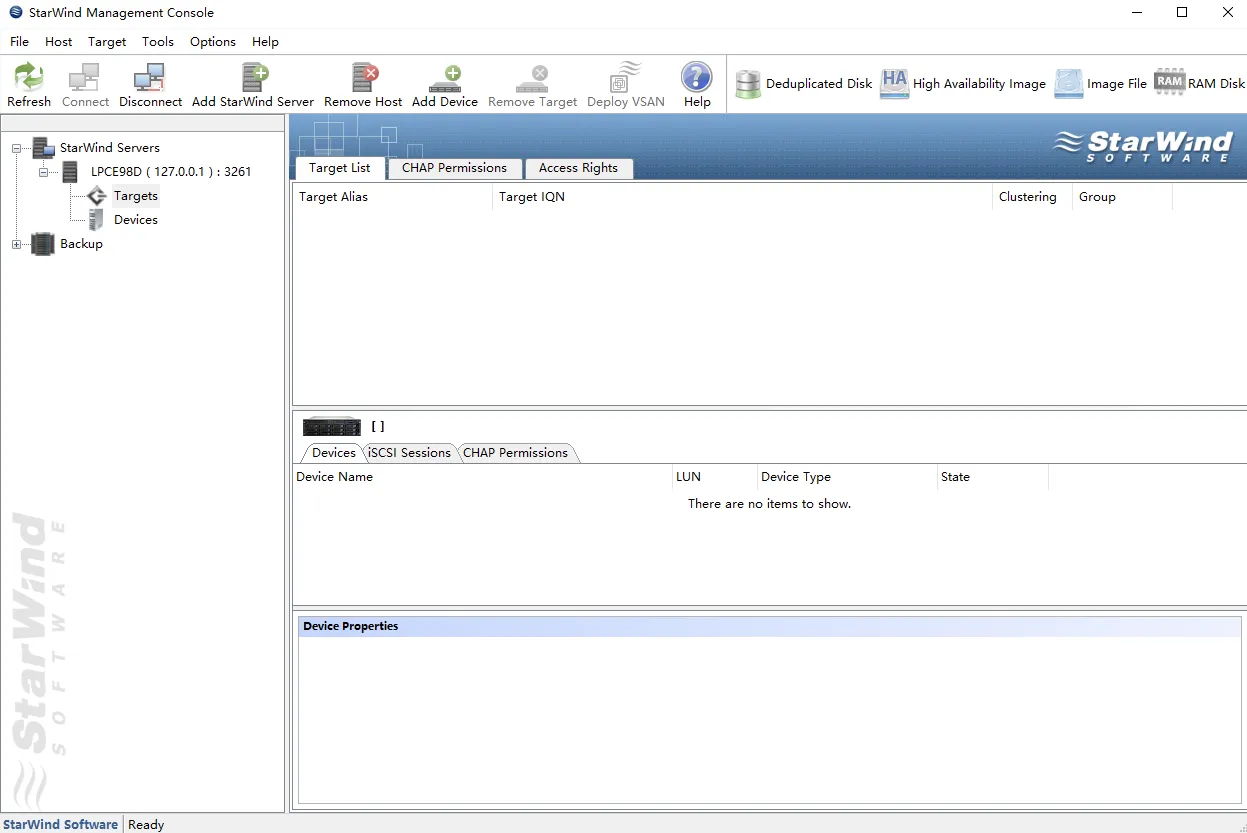The width and height of the screenshot is (1247, 833).
Task: Click the Refresh toolbar icon
Action: 29,84
